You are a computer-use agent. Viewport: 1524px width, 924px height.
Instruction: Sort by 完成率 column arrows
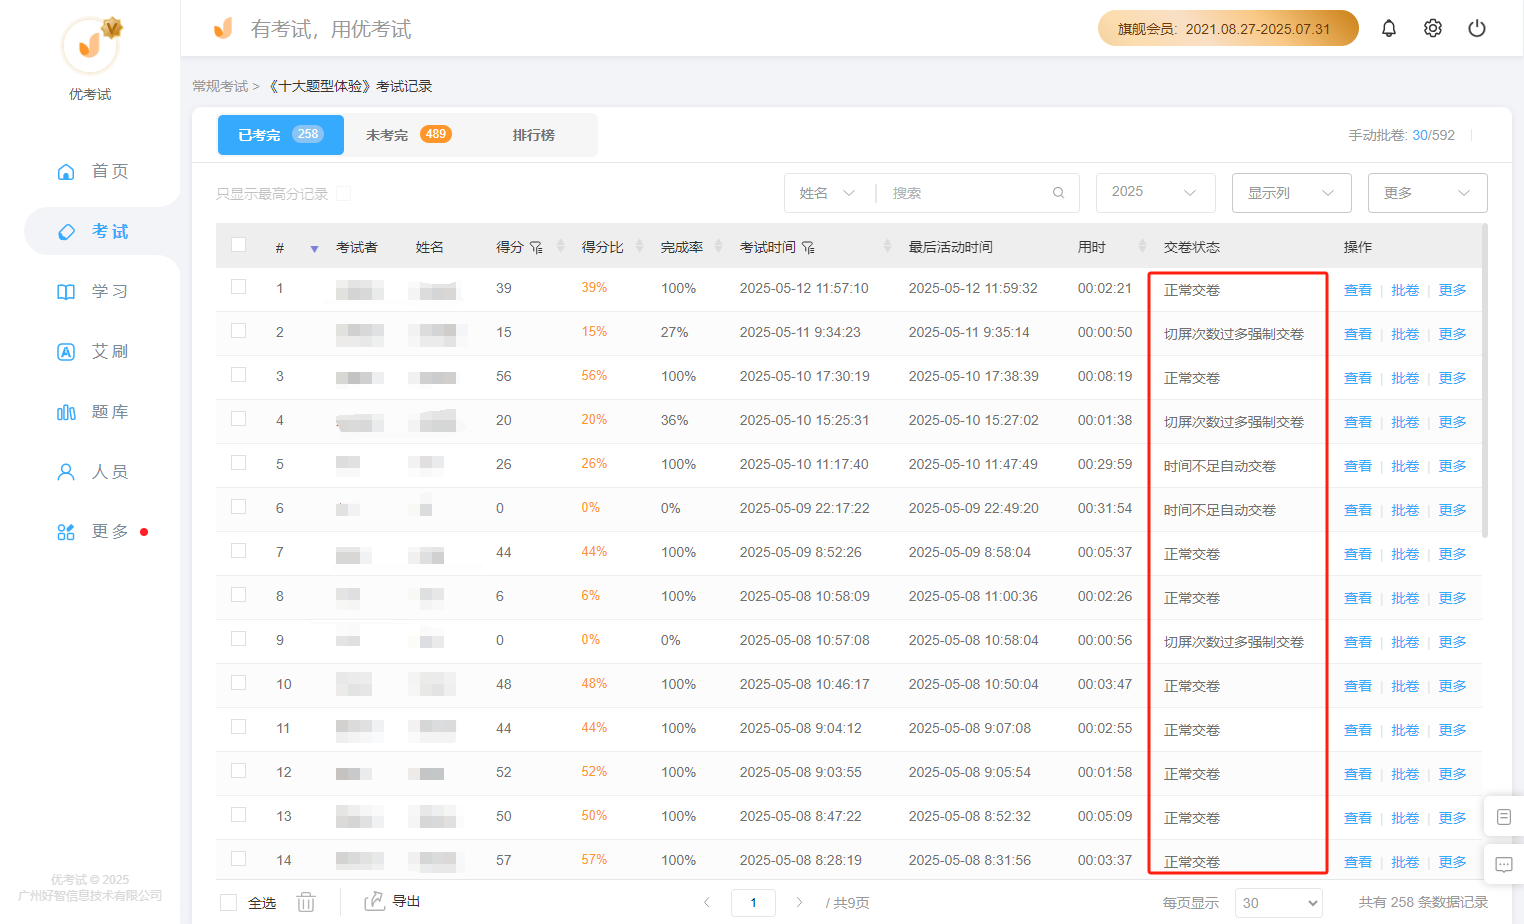[718, 246]
